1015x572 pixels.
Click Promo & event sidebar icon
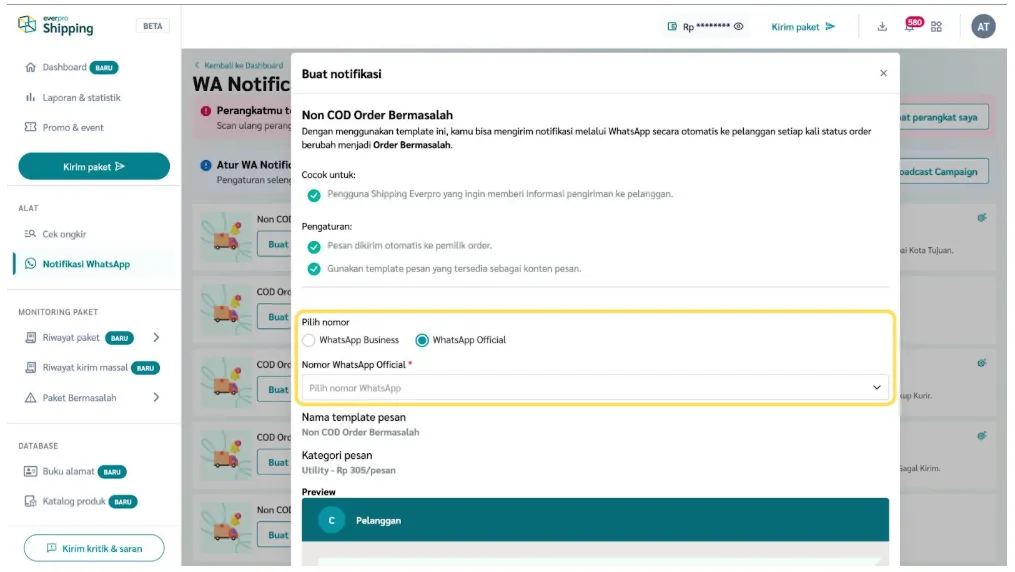pyautogui.click(x=30, y=128)
